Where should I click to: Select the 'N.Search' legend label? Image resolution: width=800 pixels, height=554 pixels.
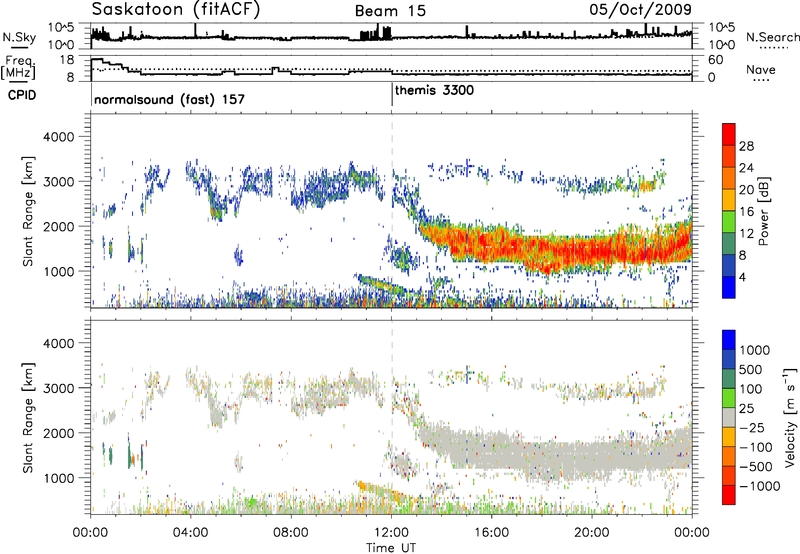pyautogui.click(x=772, y=37)
